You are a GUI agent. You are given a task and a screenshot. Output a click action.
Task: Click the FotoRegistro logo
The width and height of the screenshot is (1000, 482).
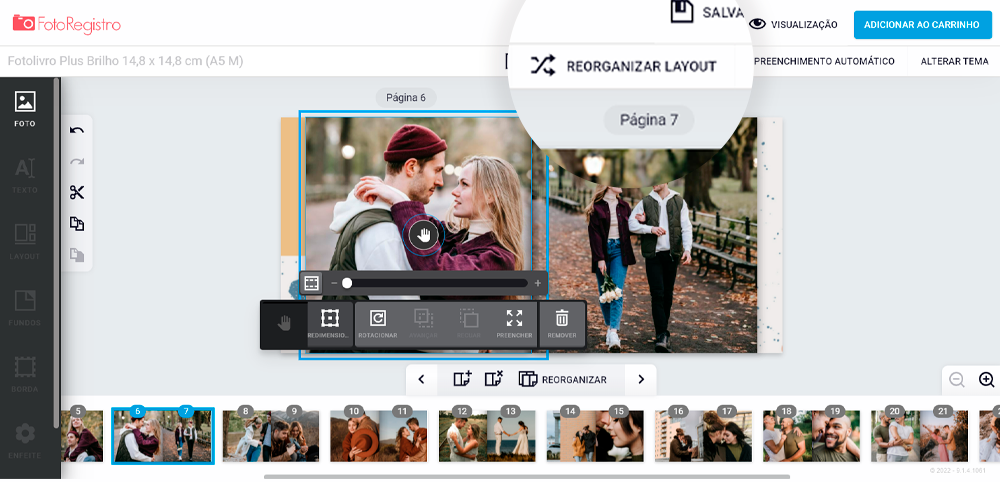coord(67,24)
